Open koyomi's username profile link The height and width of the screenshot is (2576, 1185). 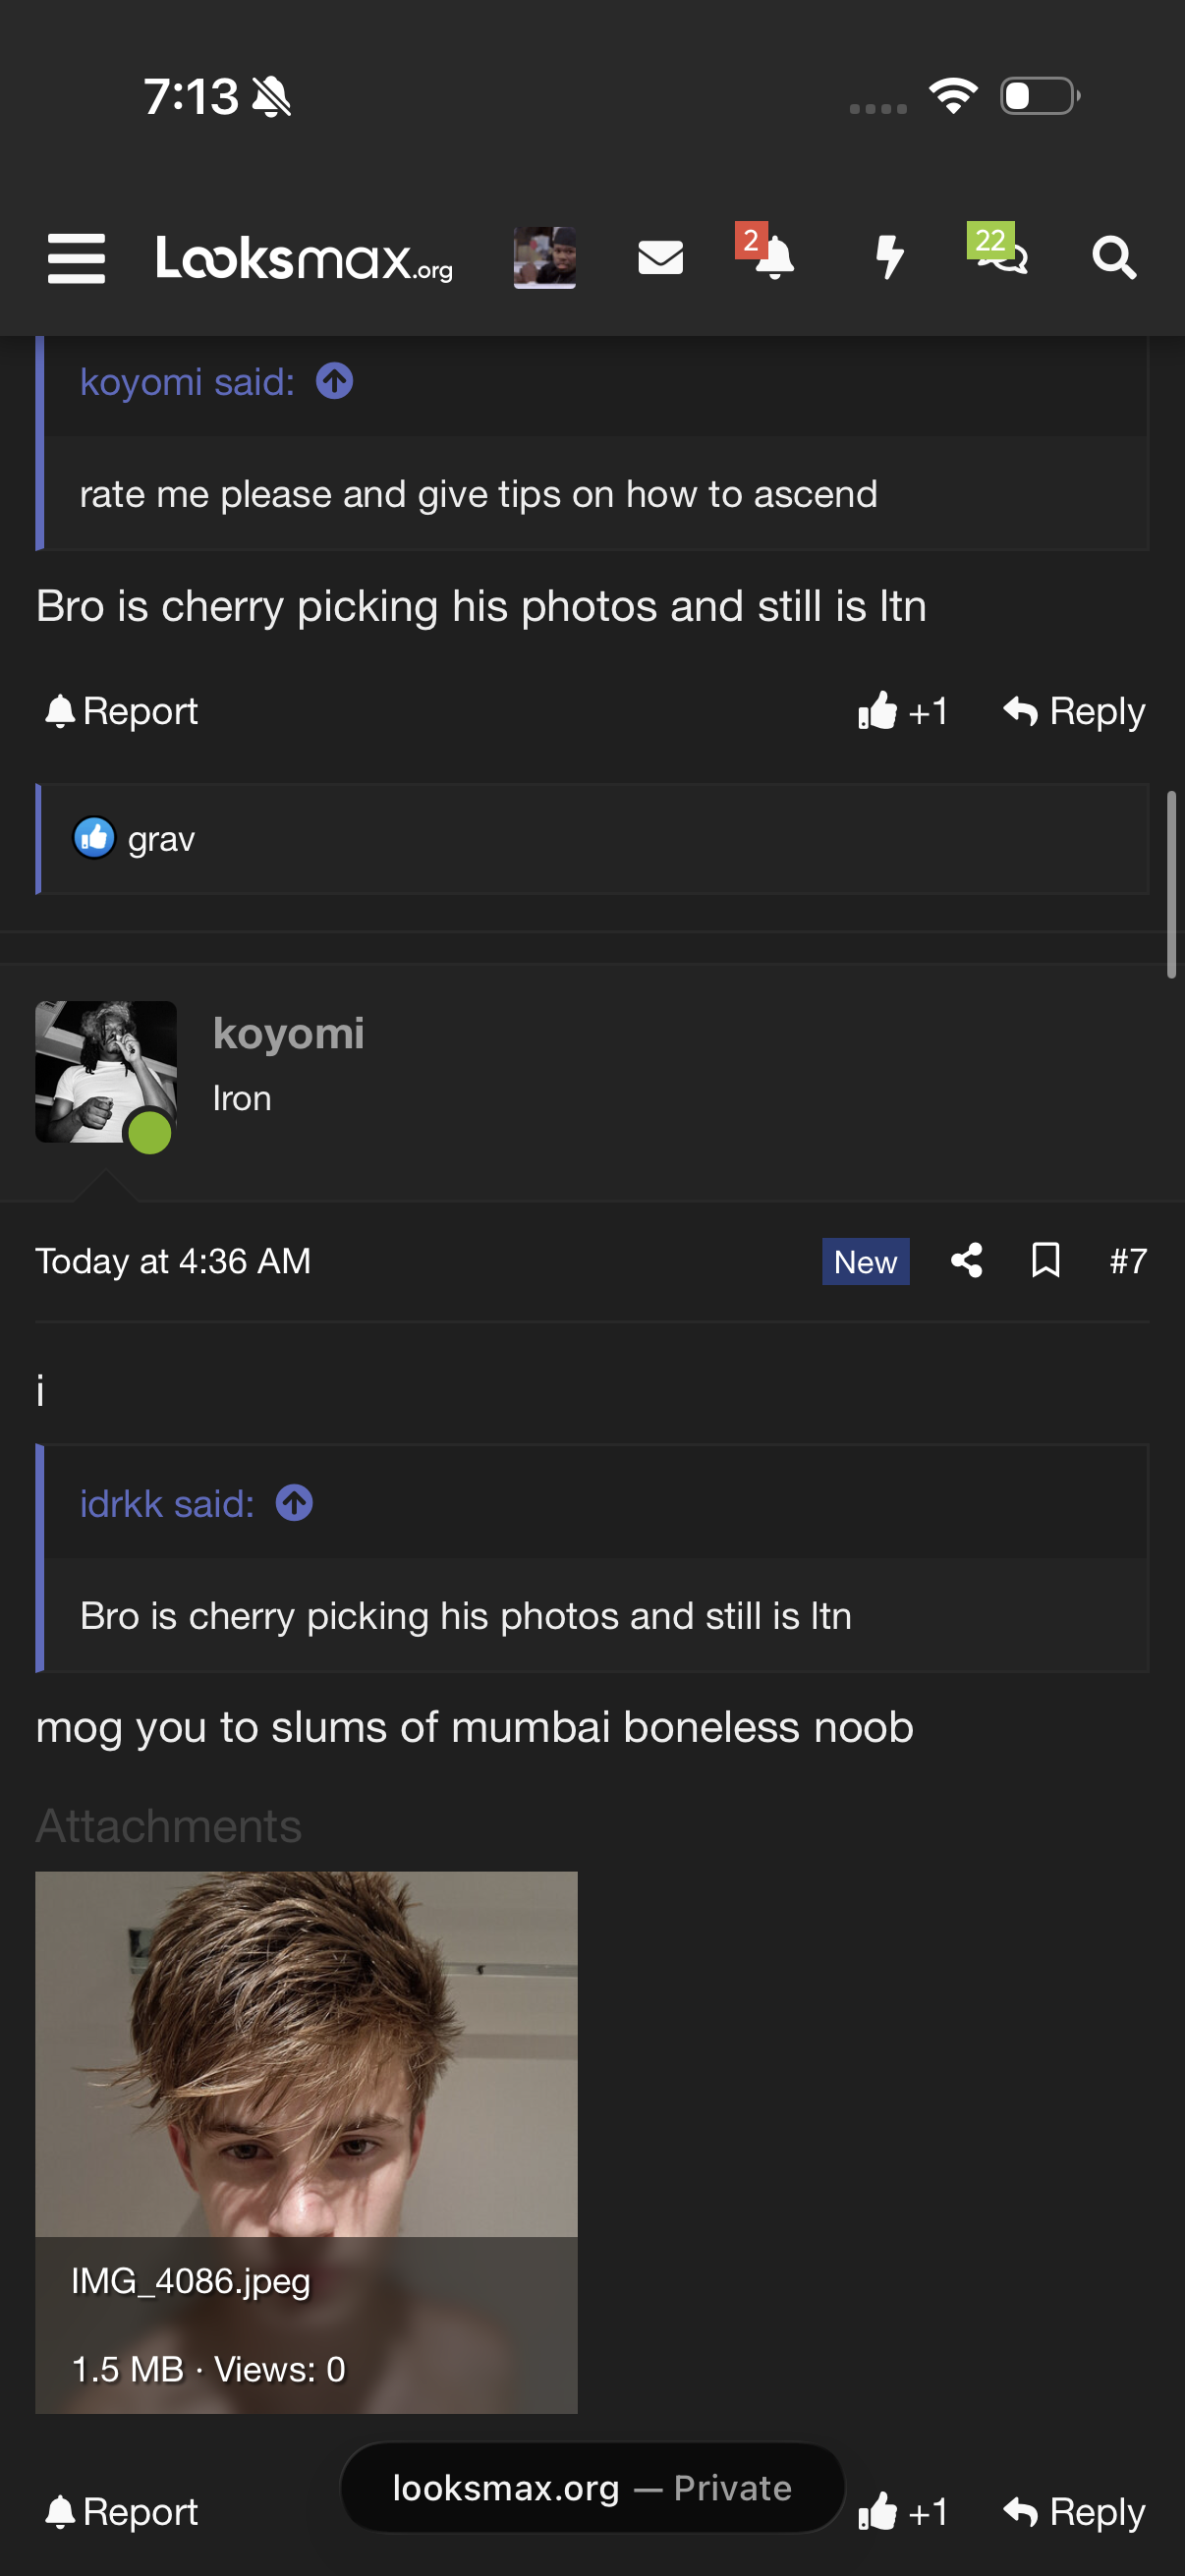click(x=288, y=1033)
